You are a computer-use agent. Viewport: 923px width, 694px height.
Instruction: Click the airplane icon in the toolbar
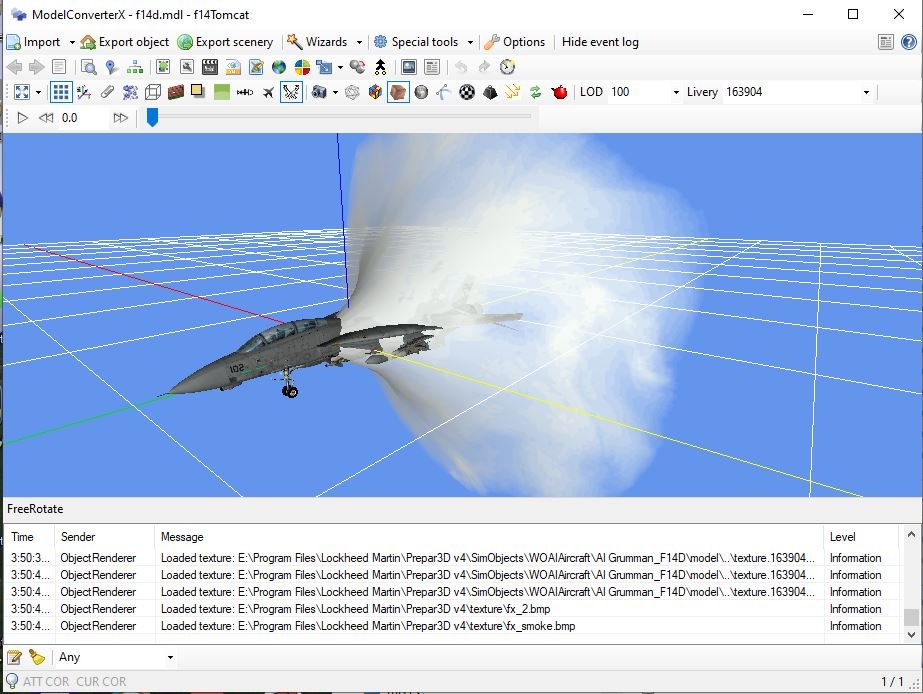268,92
